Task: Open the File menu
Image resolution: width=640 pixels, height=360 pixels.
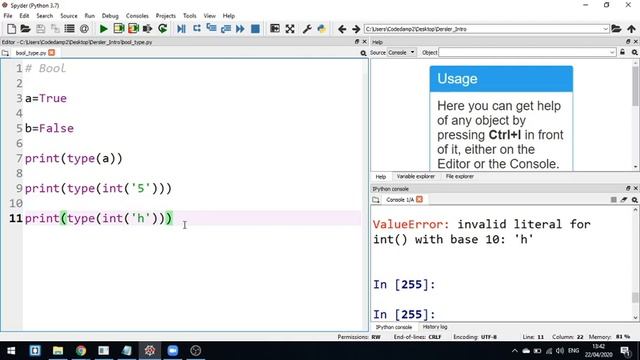Action: click(x=8, y=16)
